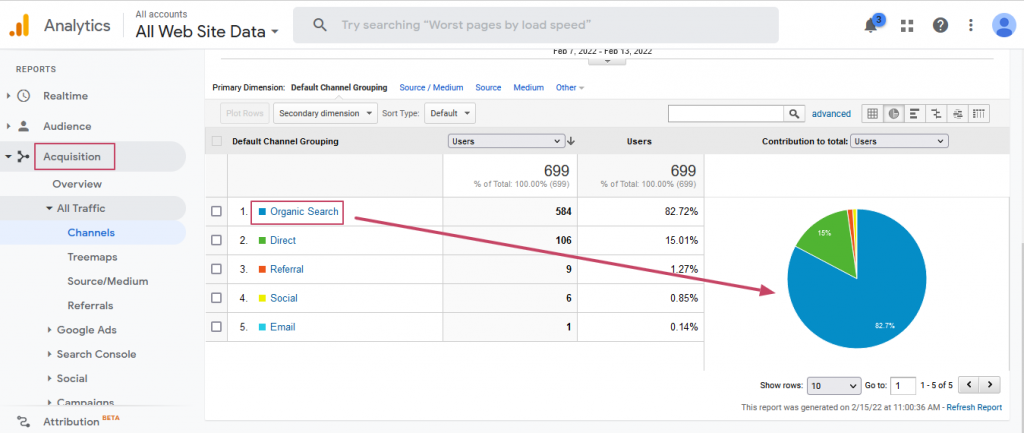The width and height of the screenshot is (1024, 433).
Task: Click the Organic Search channel link
Action: [304, 212]
